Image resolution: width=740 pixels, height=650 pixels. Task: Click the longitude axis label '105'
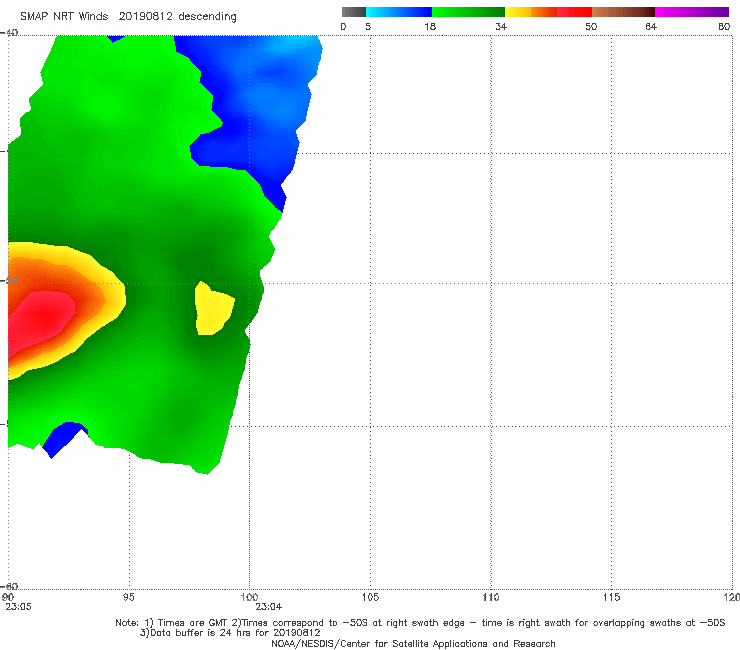coord(370,597)
